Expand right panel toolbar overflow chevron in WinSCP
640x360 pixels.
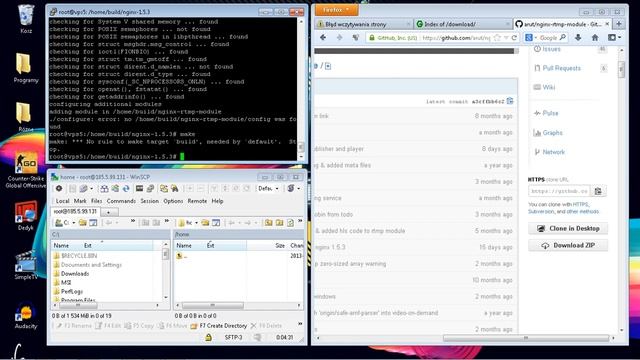click(x=300, y=221)
